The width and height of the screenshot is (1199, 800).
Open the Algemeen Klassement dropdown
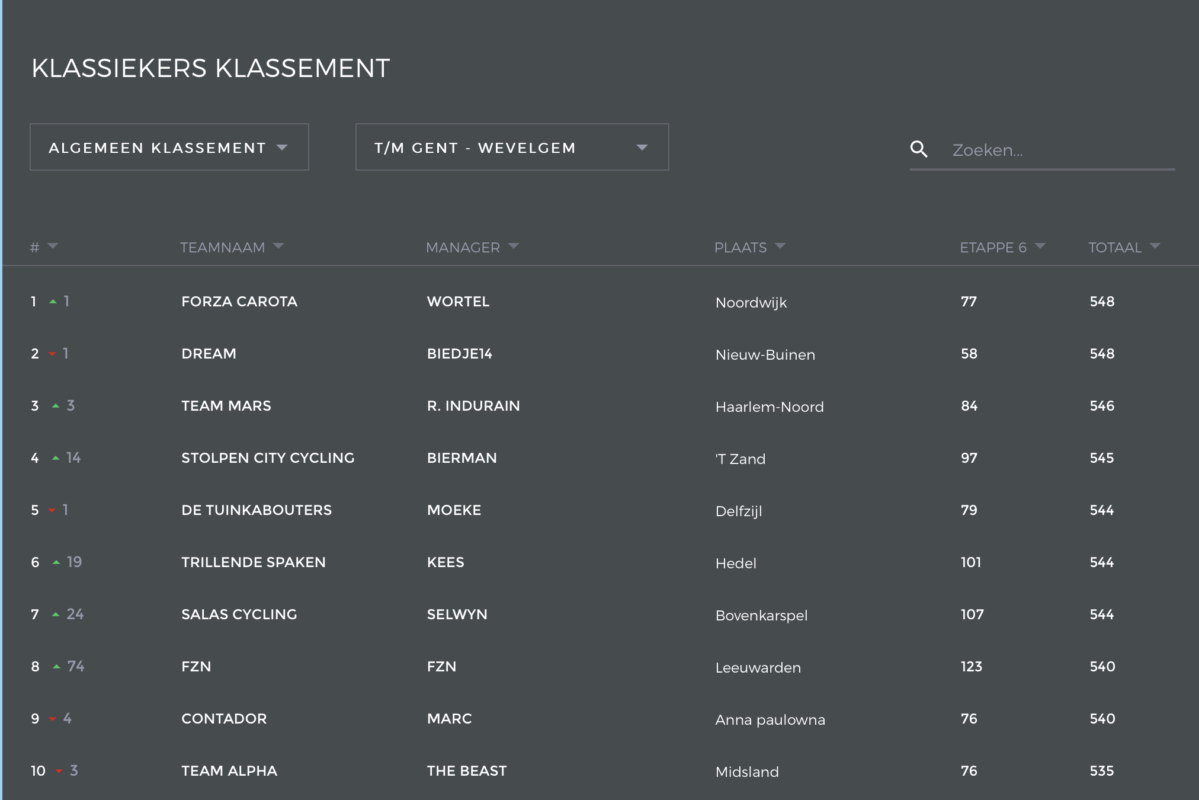coord(169,147)
